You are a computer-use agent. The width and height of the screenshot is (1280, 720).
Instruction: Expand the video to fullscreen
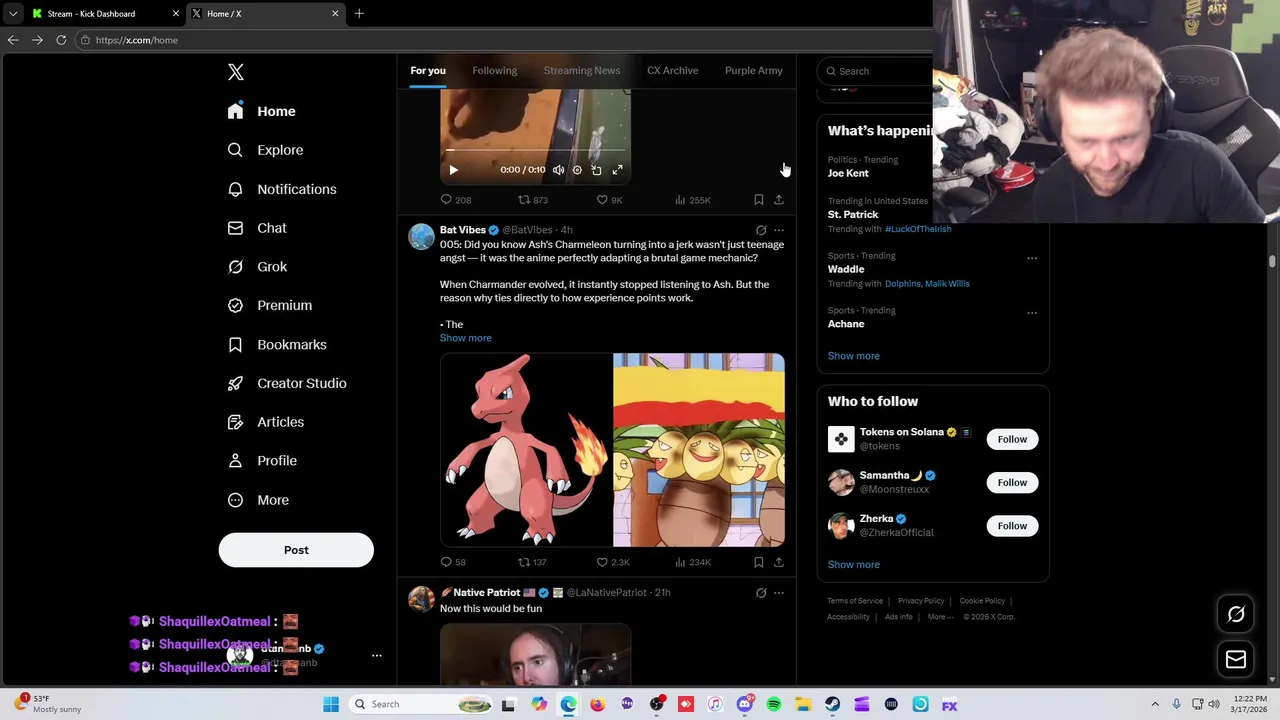[x=617, y=170]
